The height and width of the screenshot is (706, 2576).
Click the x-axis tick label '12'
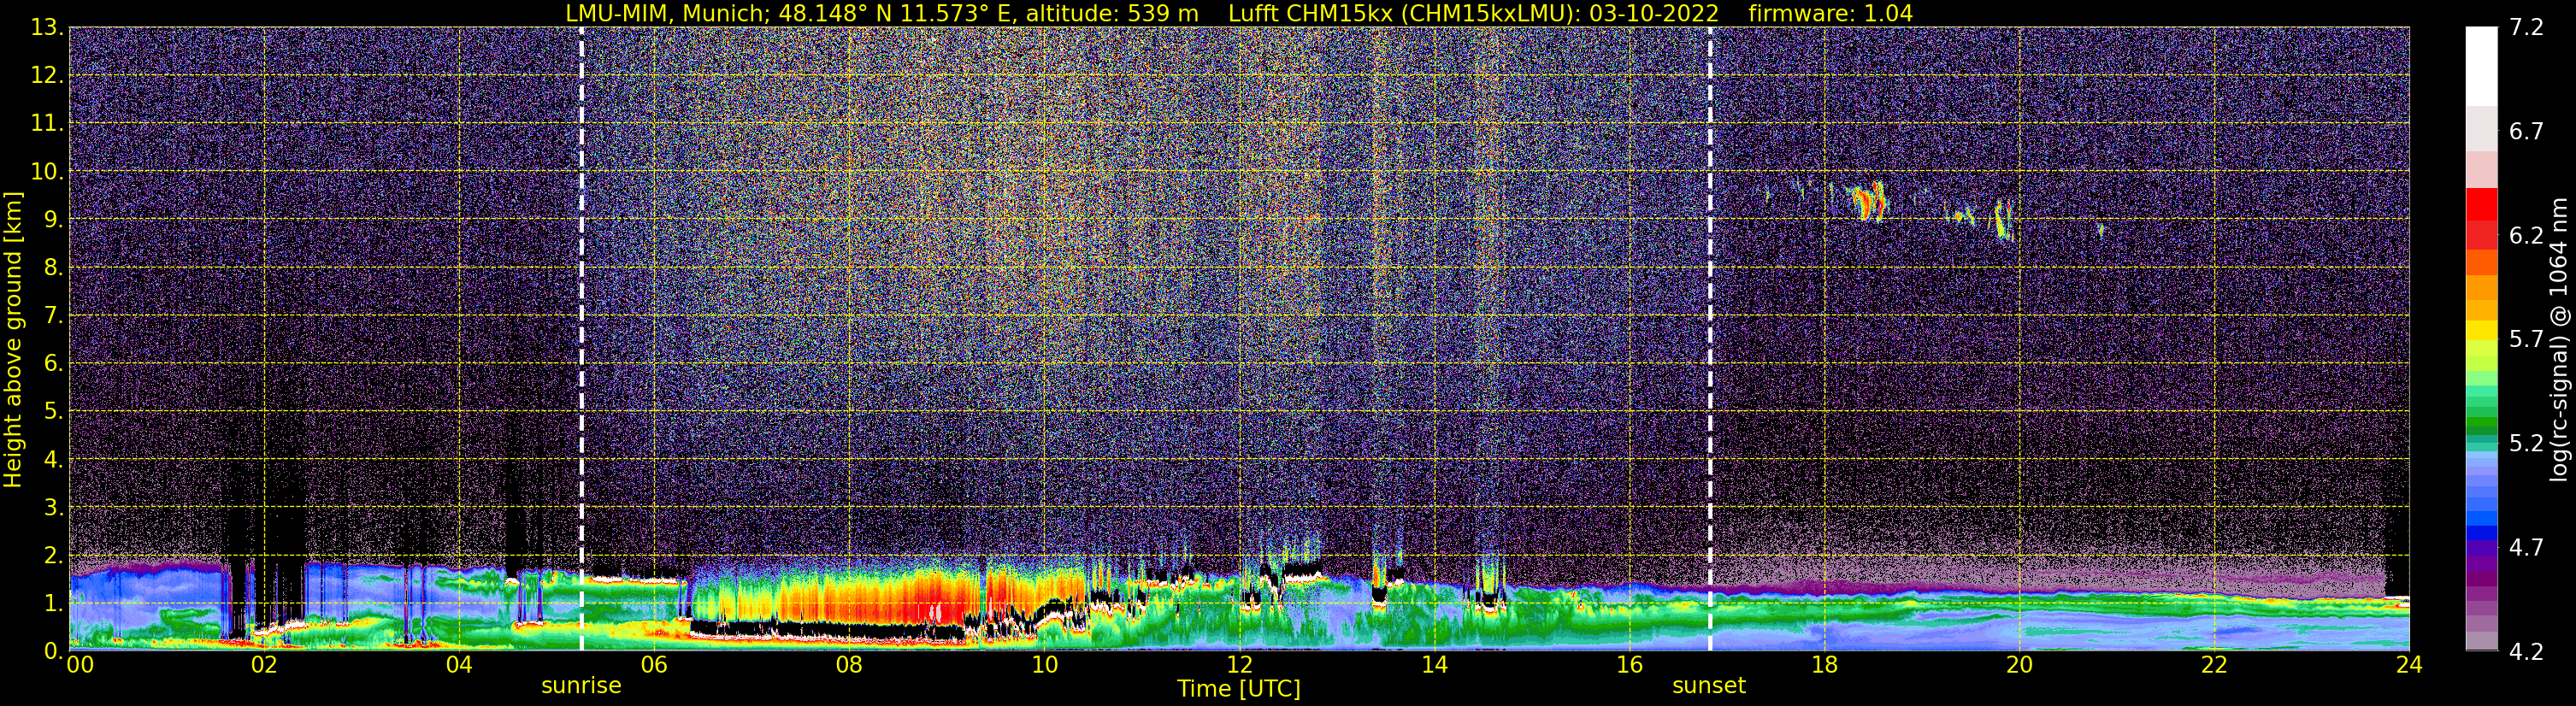(1239, 665)
